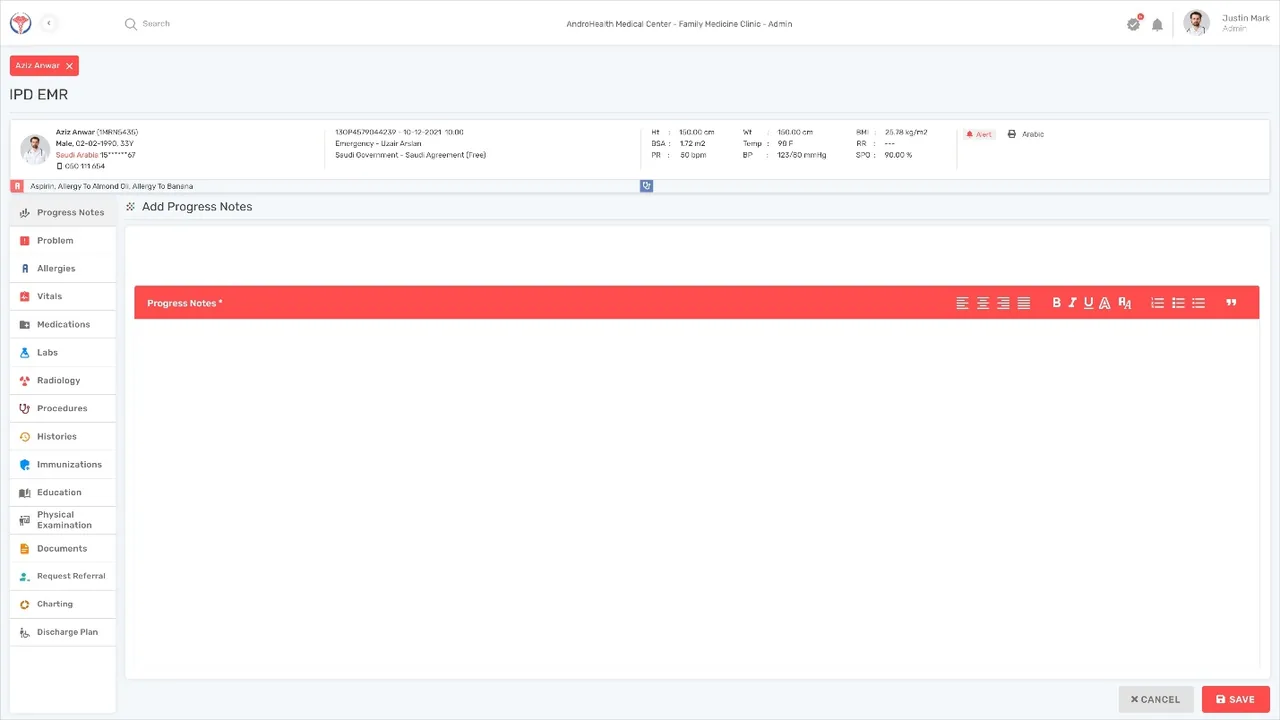Screen dimensions: 1280x720
Task: Click the search magnifier icon
Action: 130,23
